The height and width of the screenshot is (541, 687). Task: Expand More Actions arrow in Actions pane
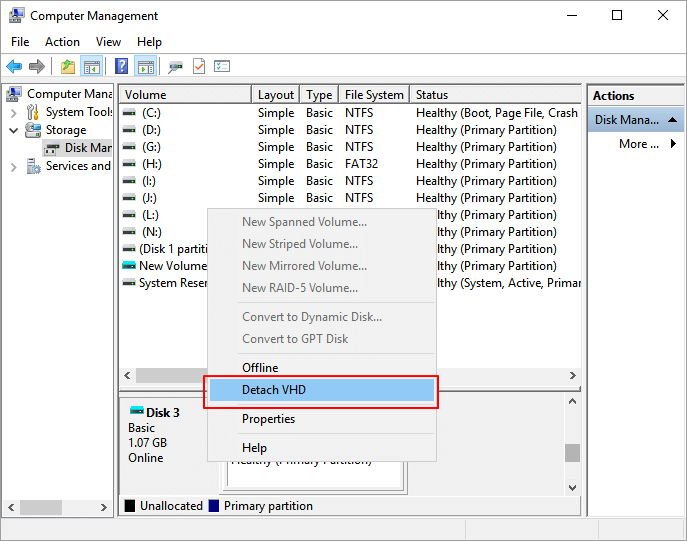(673, 144)
